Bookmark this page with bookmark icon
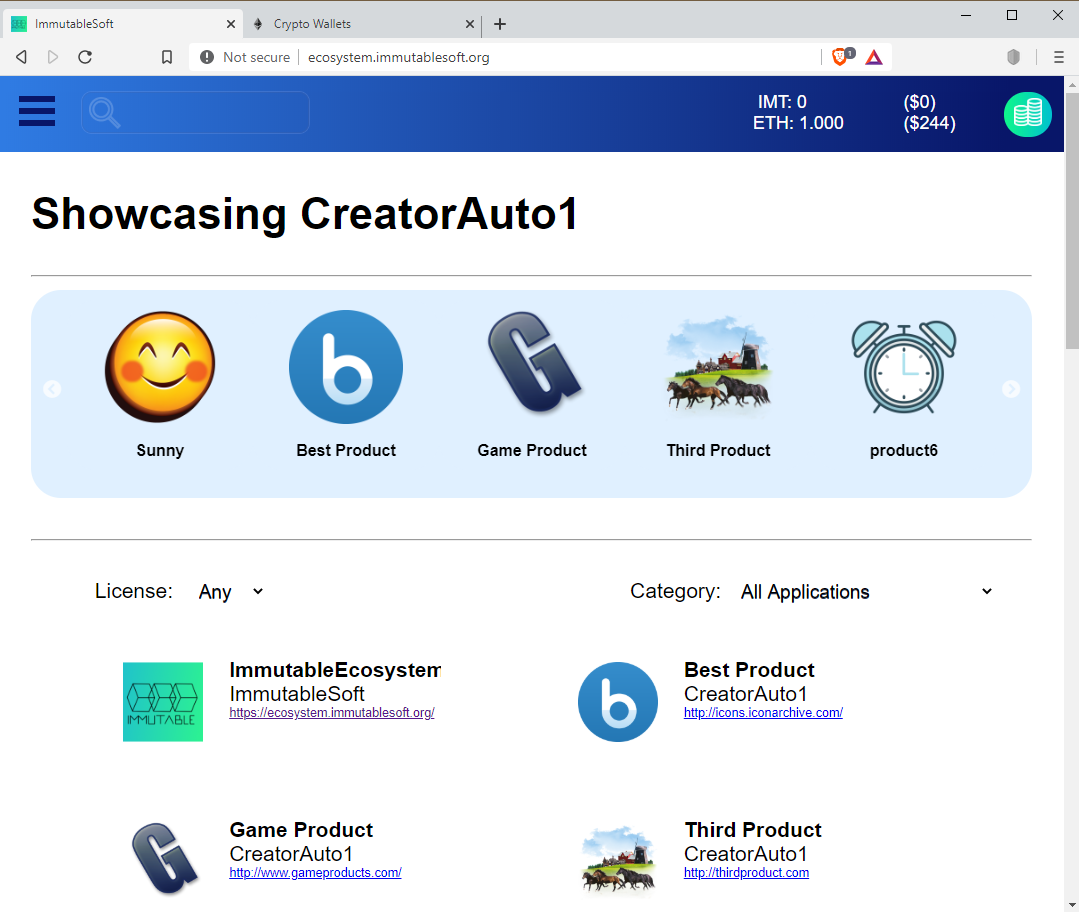Viewport: 1079px width, 912px height. pos(167,57)
